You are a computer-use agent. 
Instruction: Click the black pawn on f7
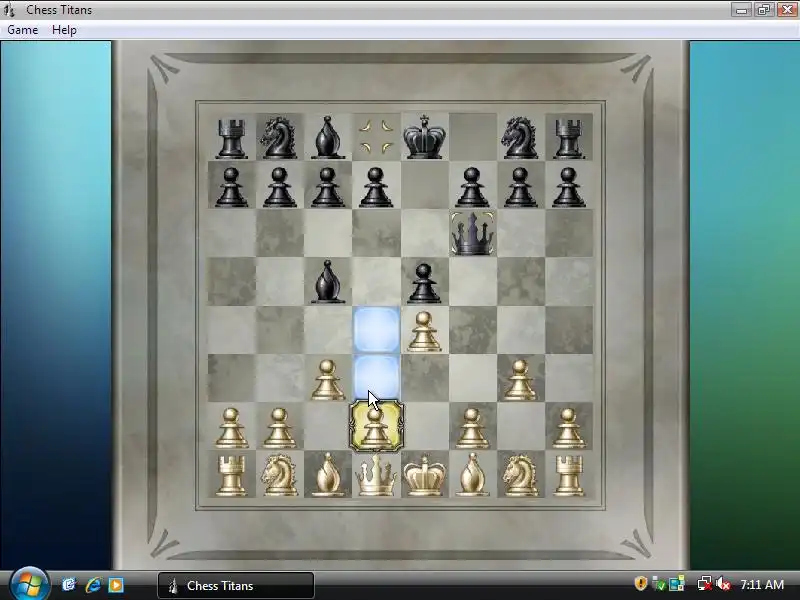[472, 187]
